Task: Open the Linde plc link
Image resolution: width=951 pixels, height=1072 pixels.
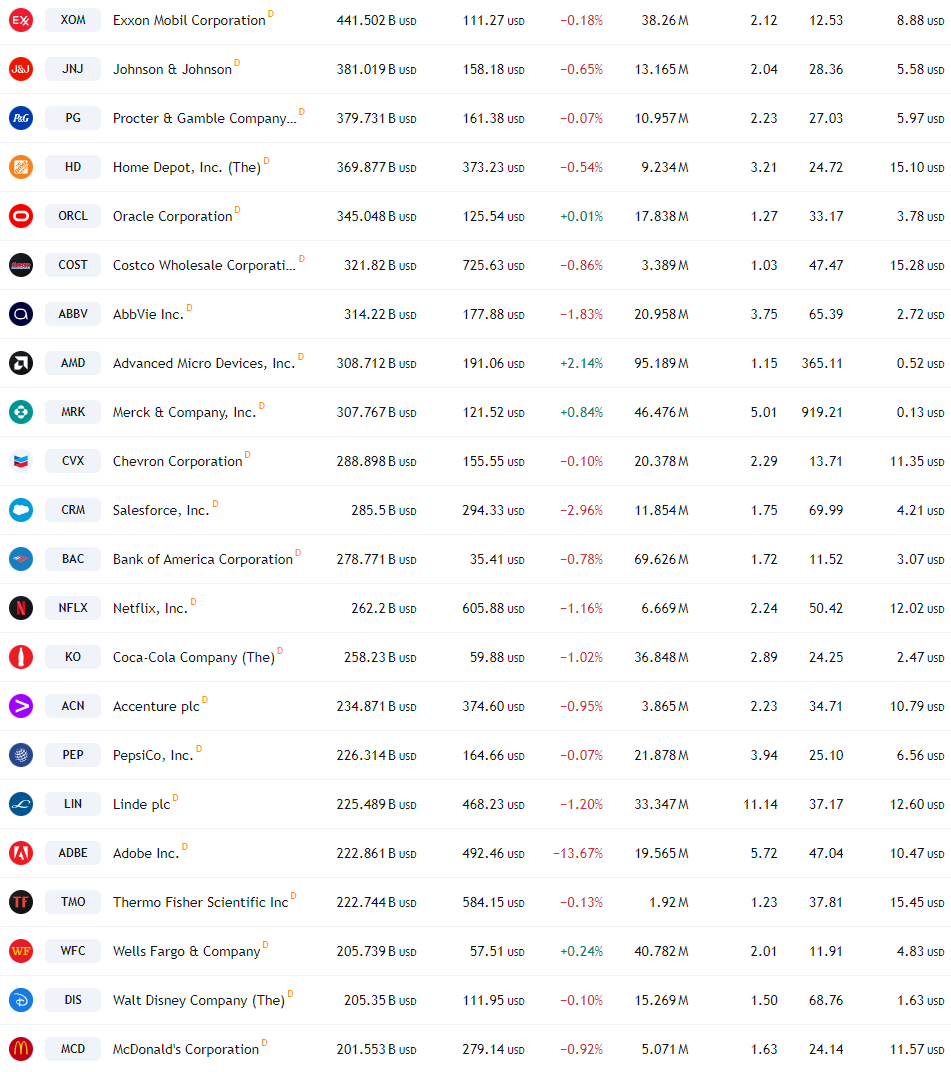Action: point(142,805)
